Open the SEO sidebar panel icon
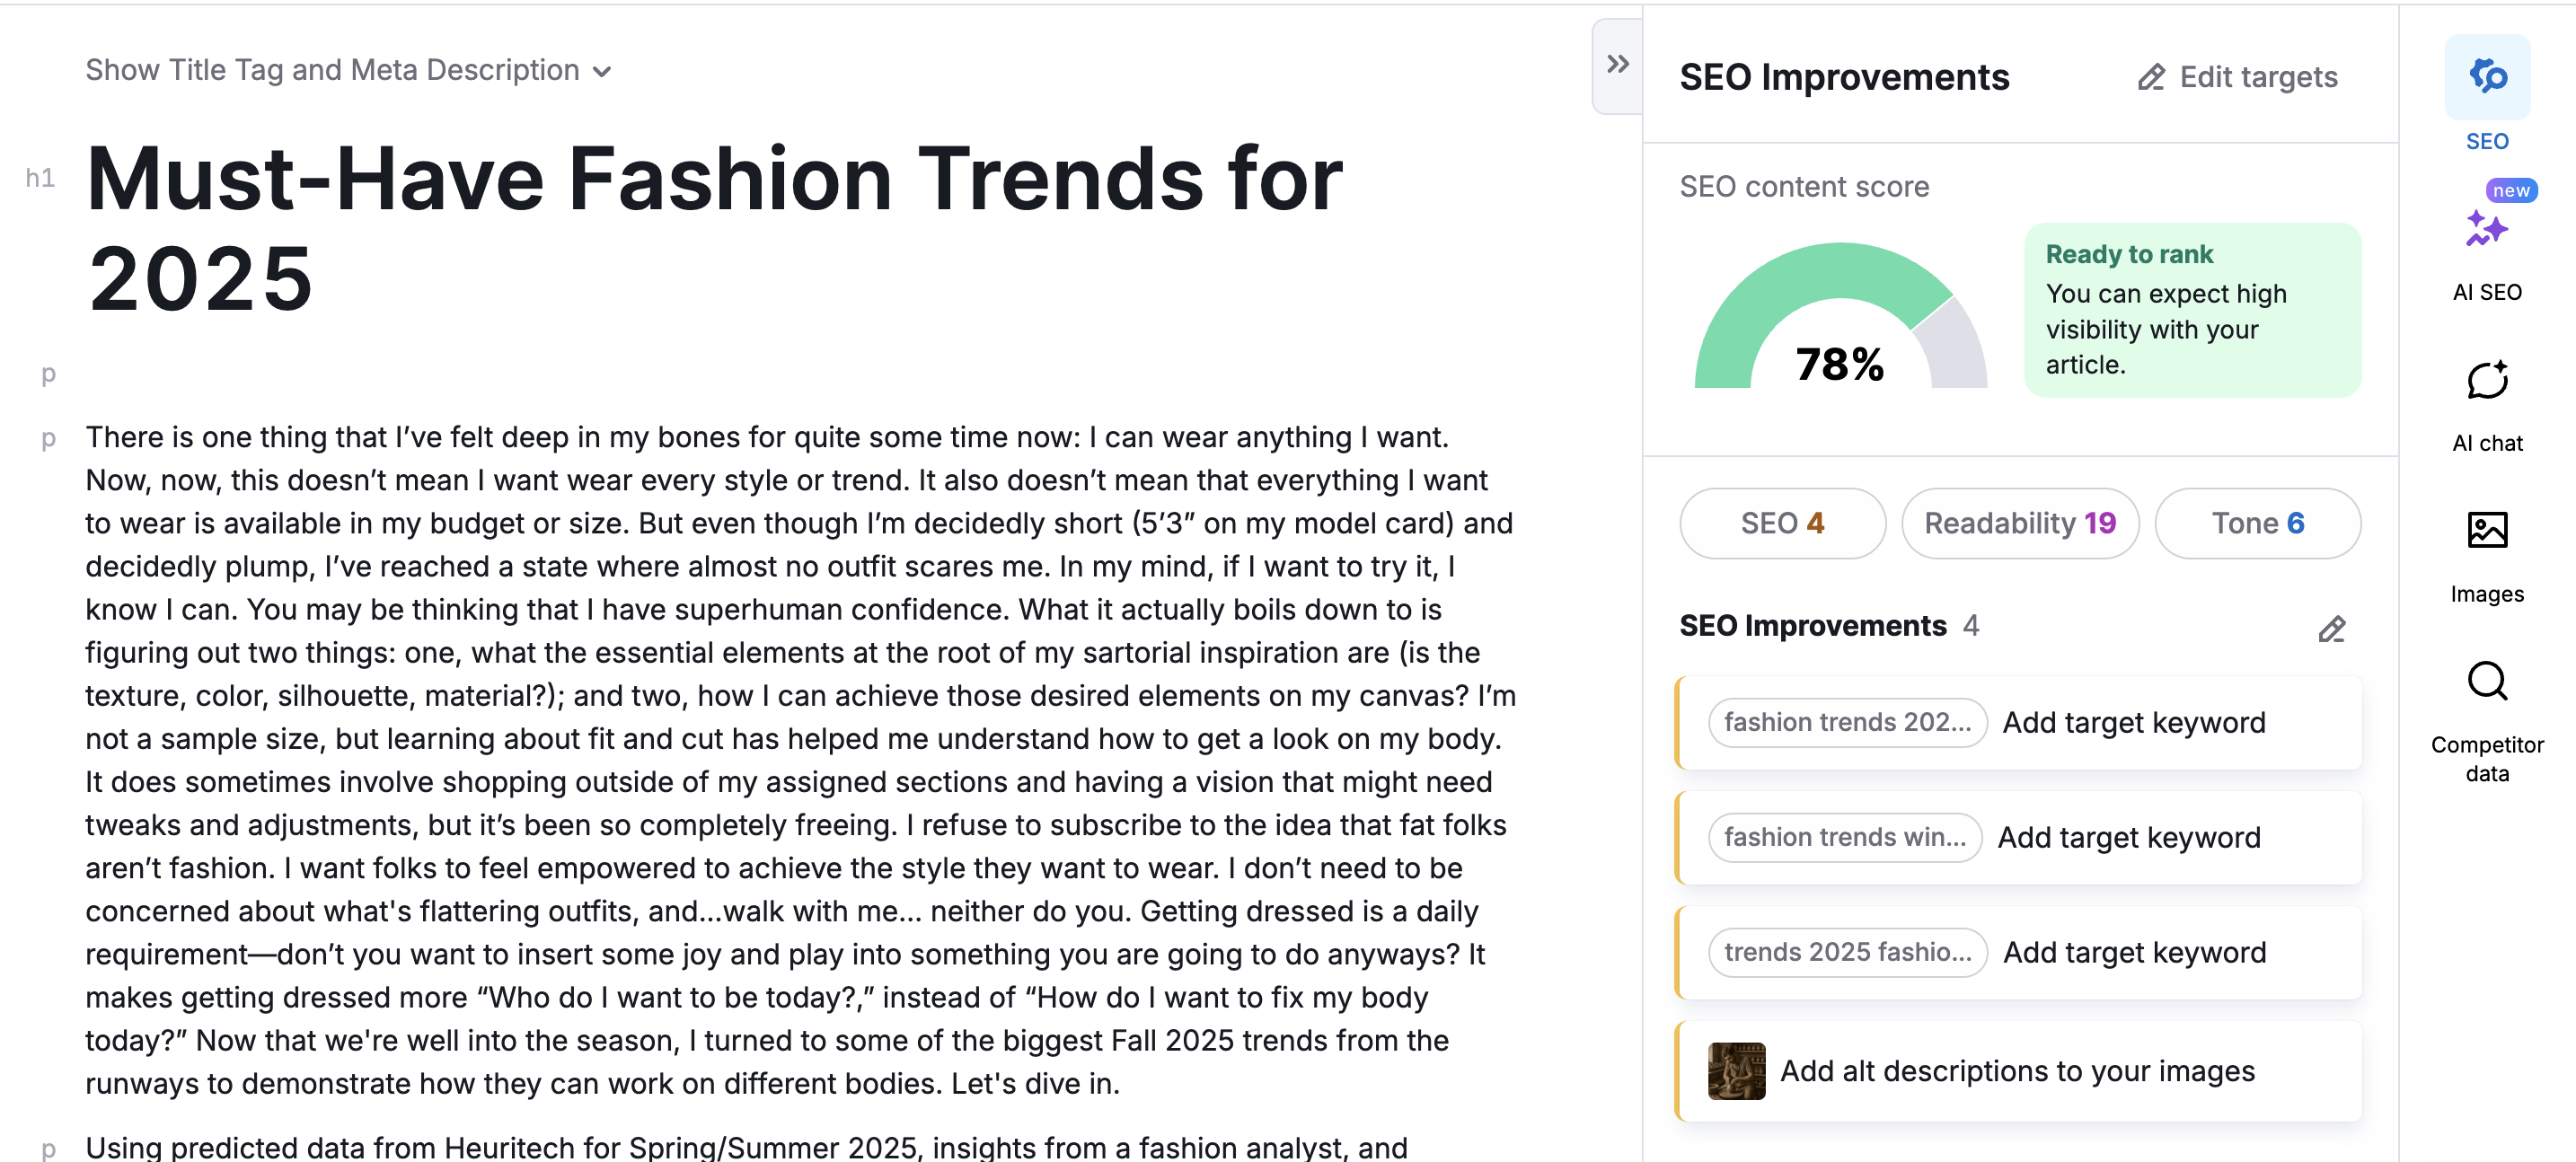2576x1162 pixels. tap(2486, 77)
